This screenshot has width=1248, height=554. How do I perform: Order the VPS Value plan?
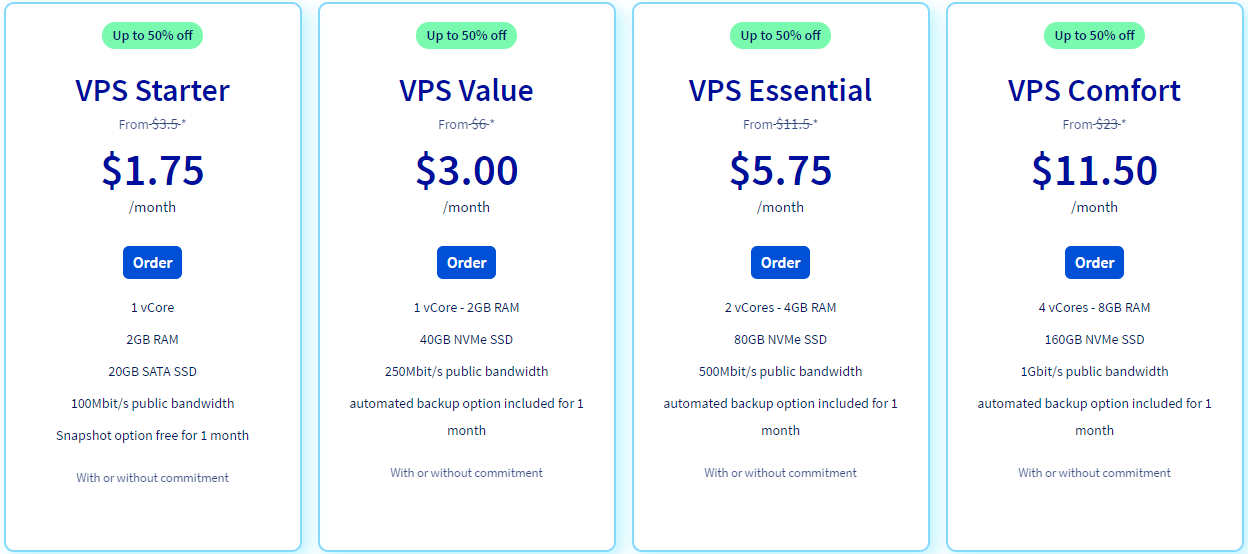466,262
